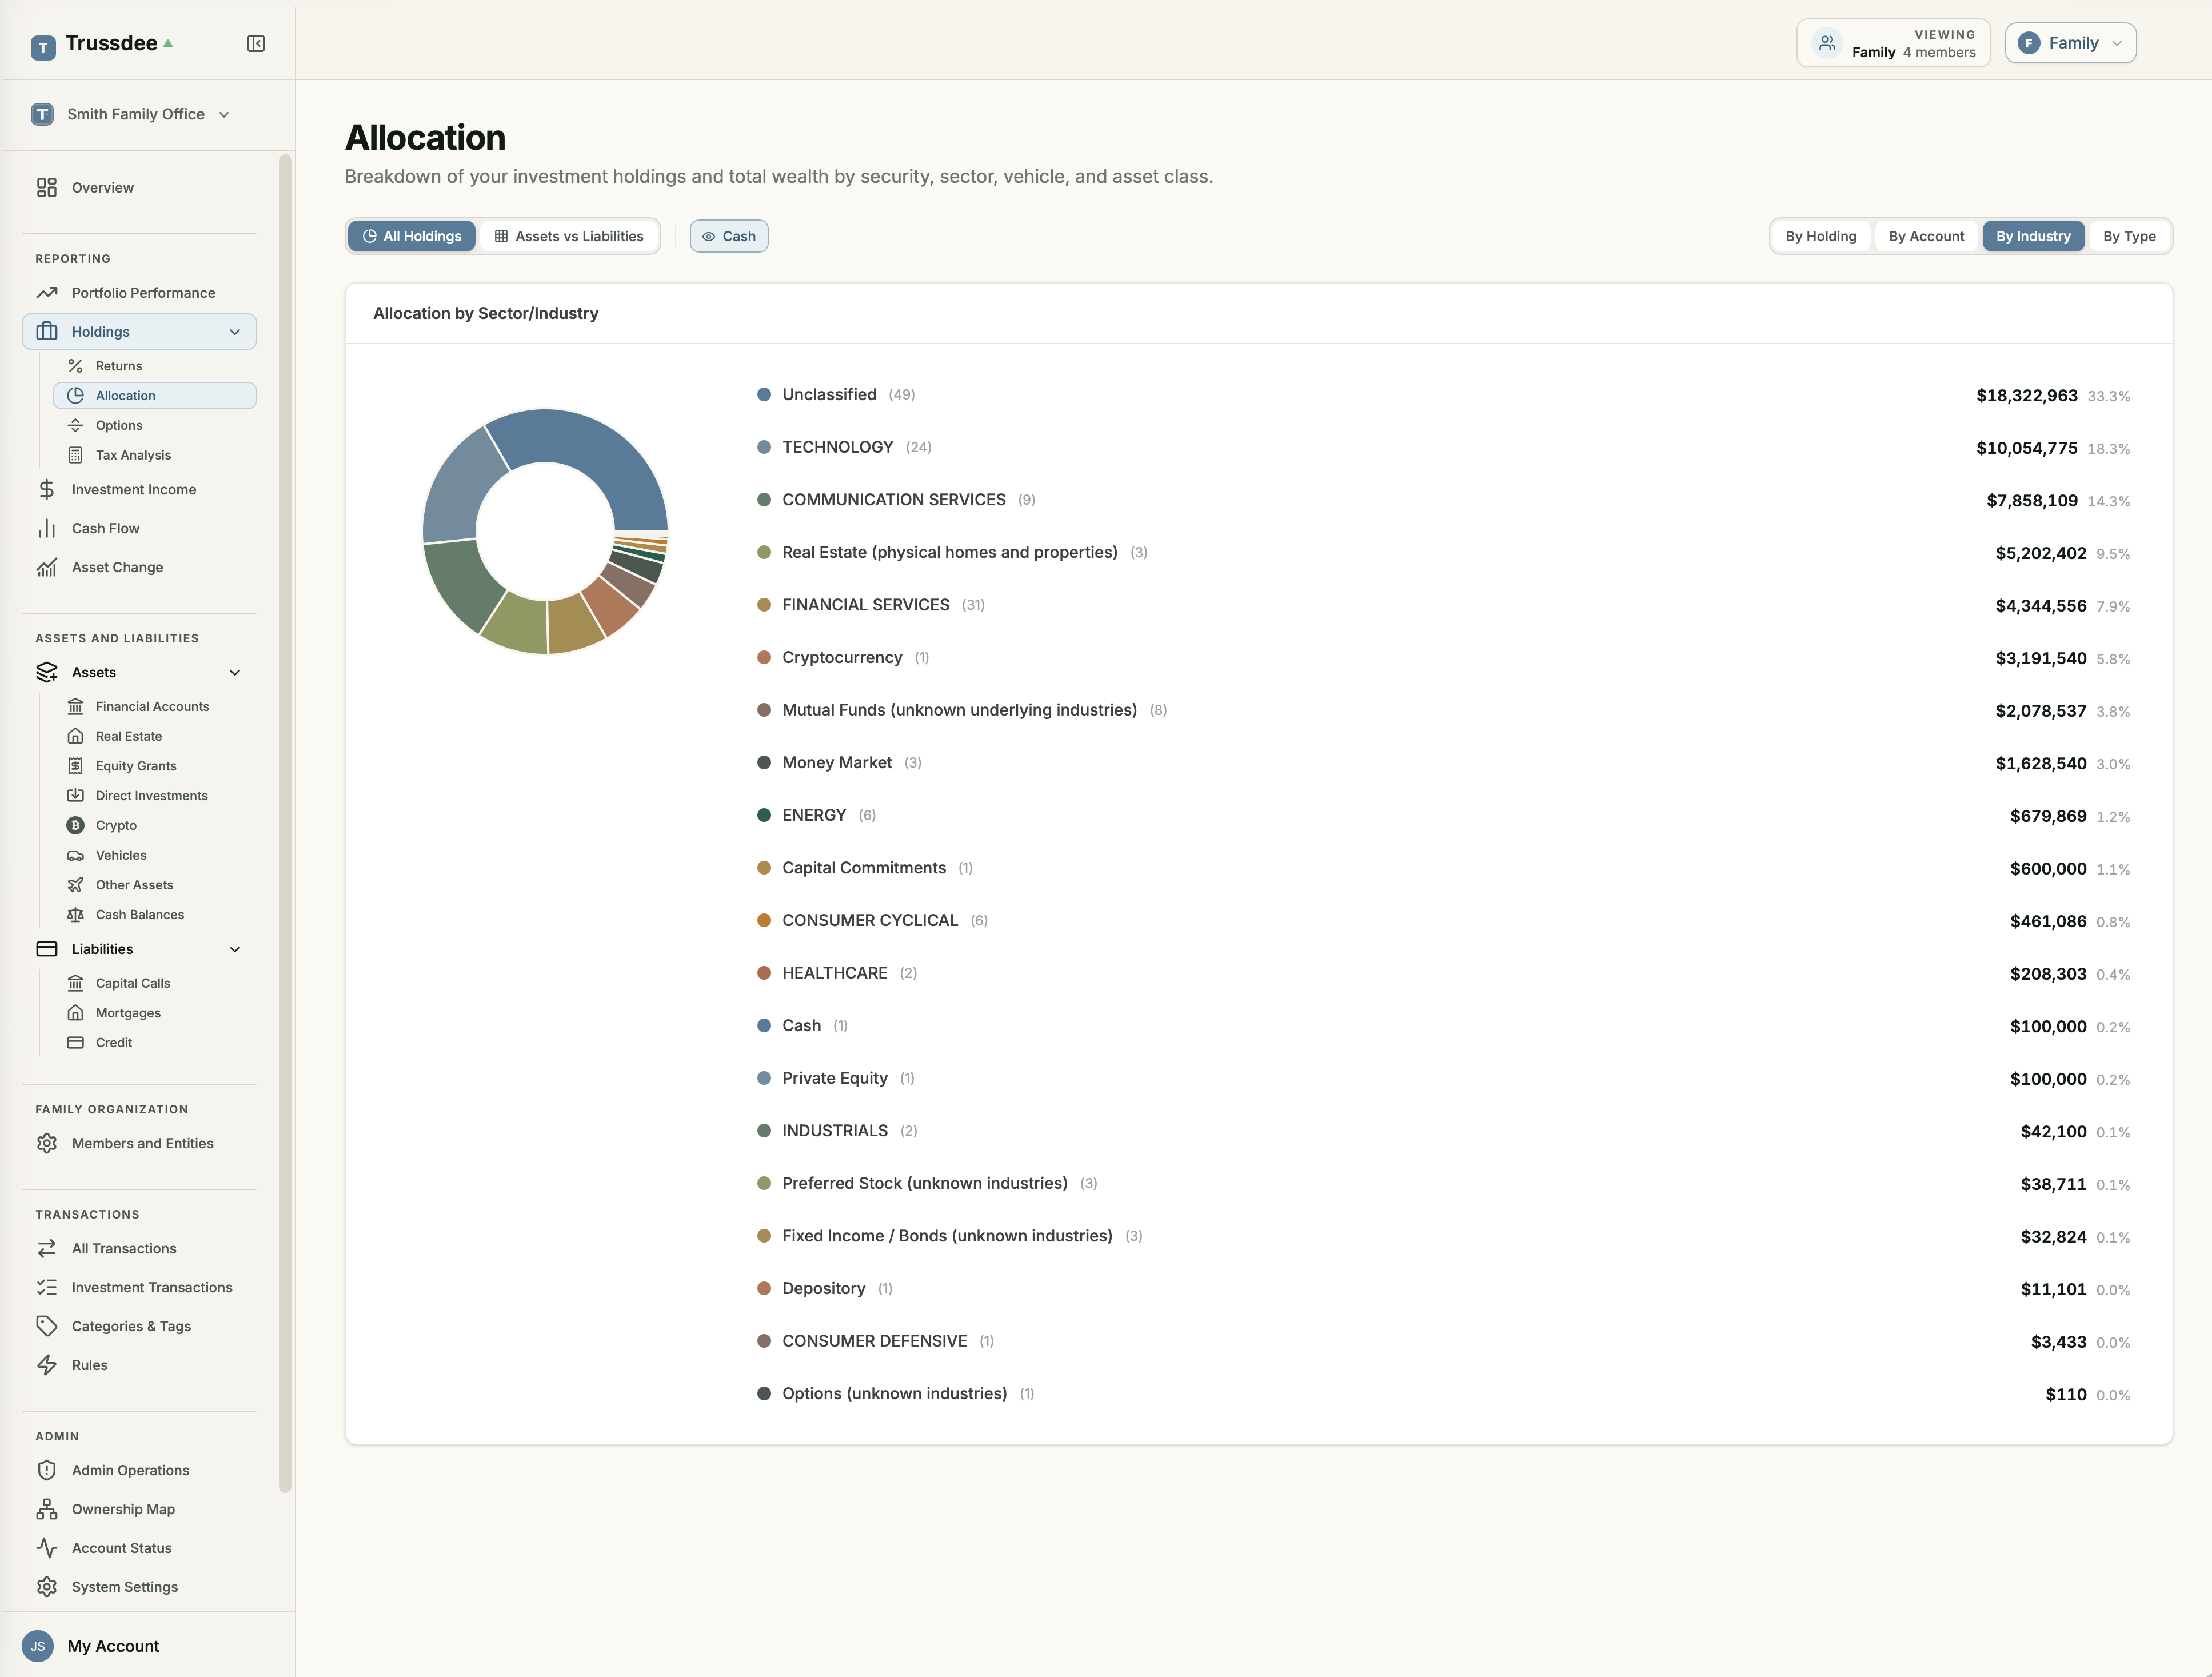Viewport: 2212px width, 1677px height.
Task: Click the Crypto bitcoin icon
Action: point(75,826)
